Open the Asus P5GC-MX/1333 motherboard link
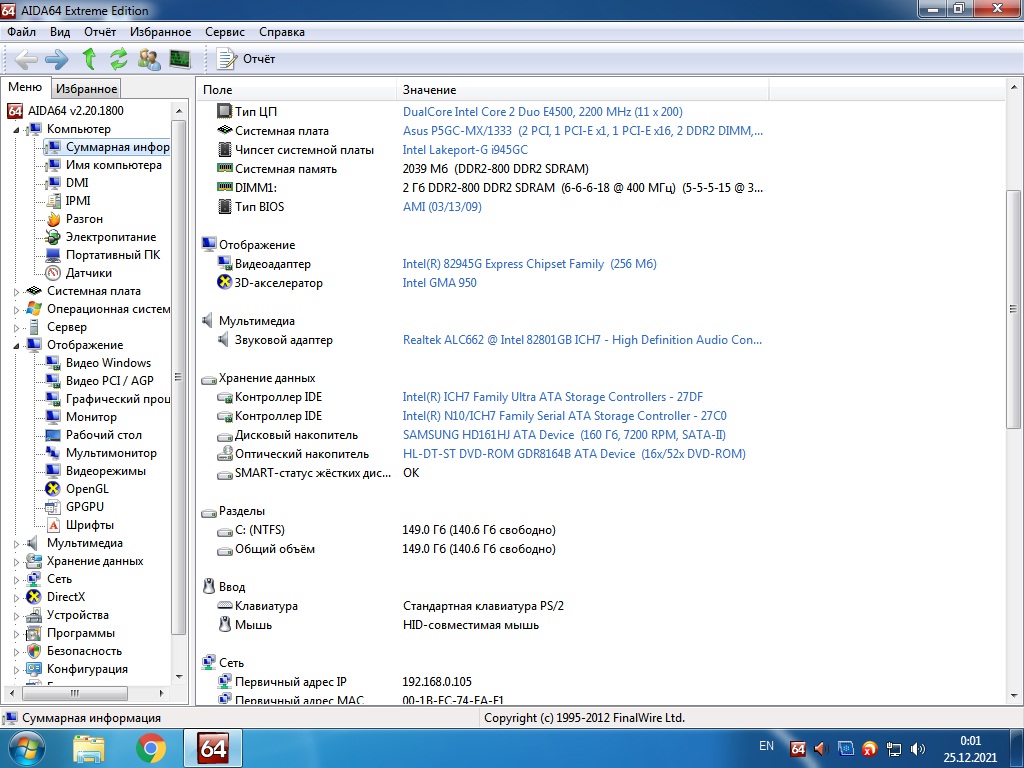Viewport: 1024px width, 768px height. point(582,131)
